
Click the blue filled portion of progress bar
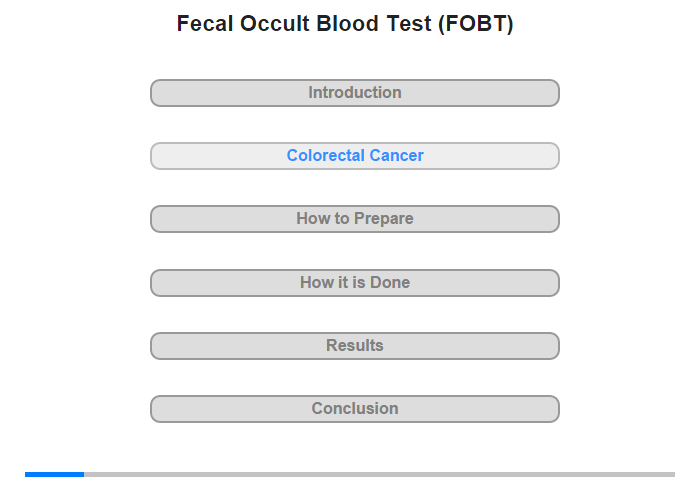click(x=54, y=474)
